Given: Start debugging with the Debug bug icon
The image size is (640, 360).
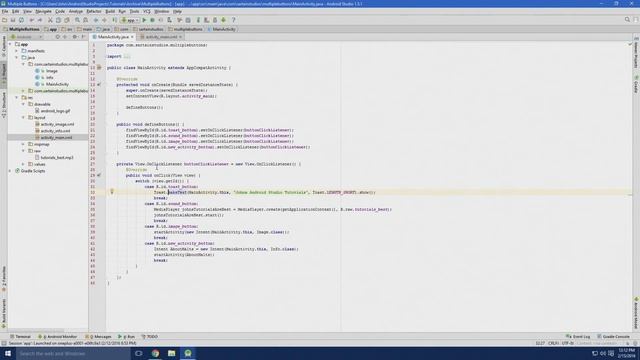Looking at the screenshot, I should [152, 20].
